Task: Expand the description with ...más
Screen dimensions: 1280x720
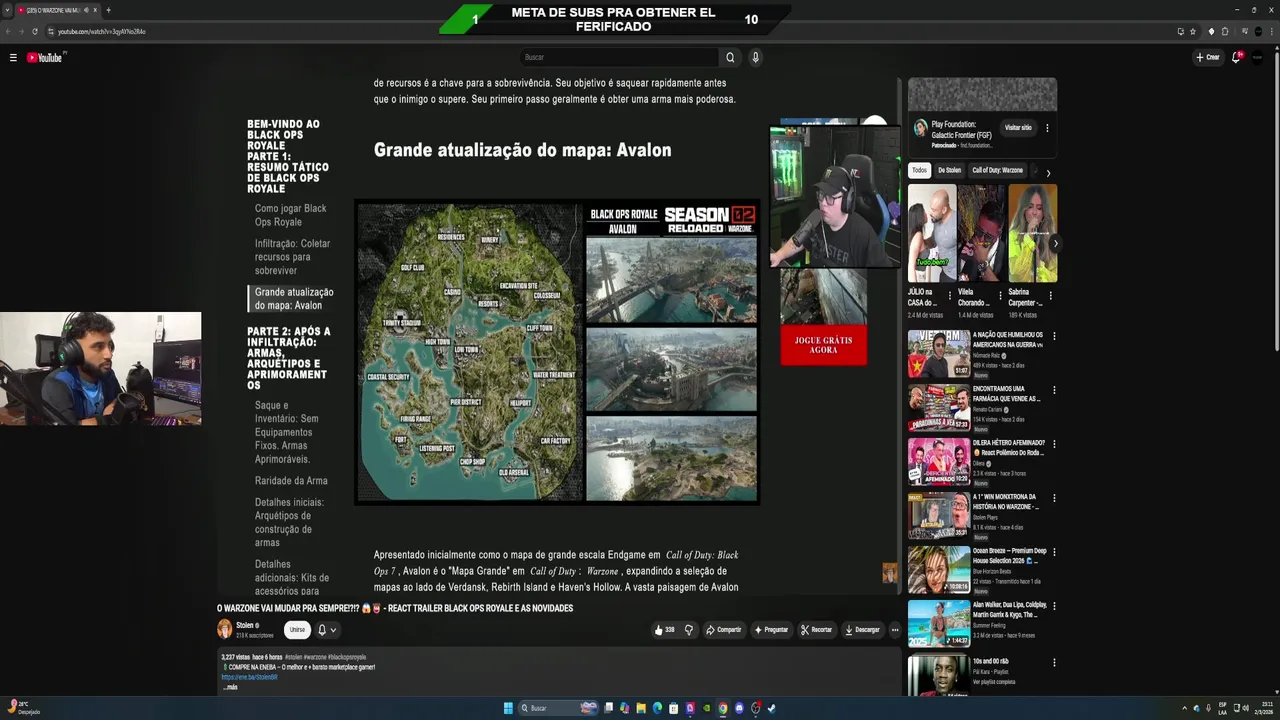Action: click(231, 687)
